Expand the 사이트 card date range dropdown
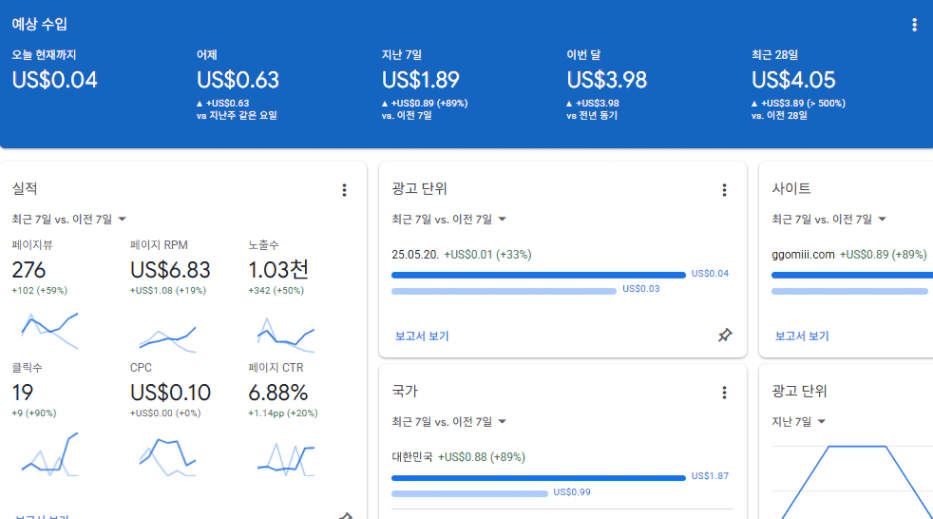This screenshot has height=519, width=933. pyautogui.click(x=829, y=219)
